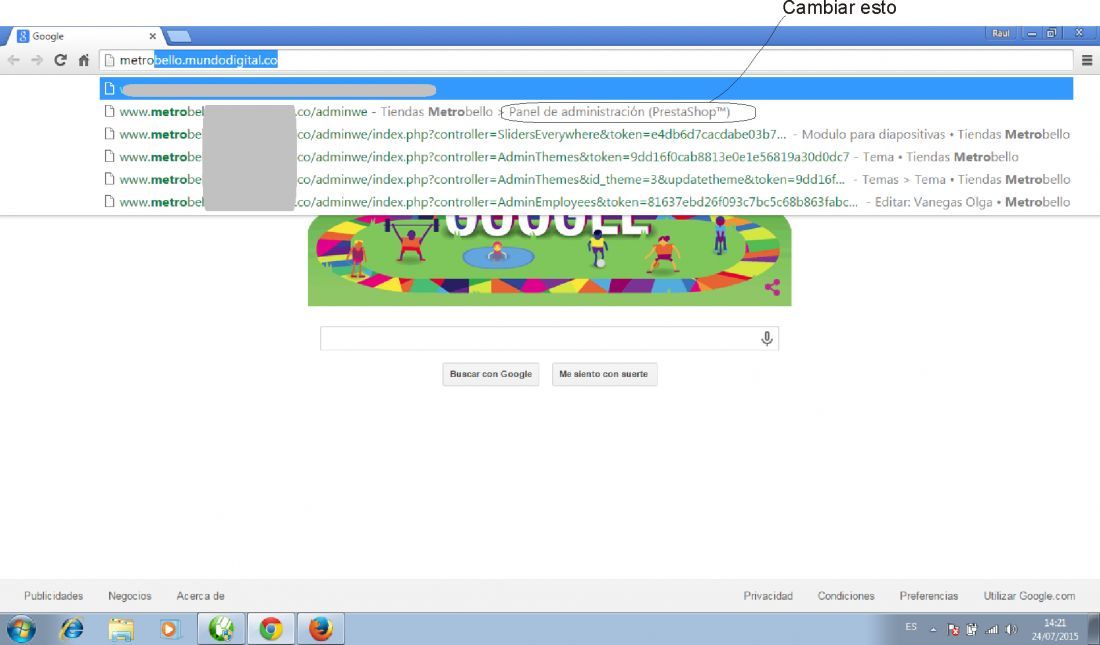1100x645 pixels.
Task: Click the browser Back arrow
Action: coord(13,60)
